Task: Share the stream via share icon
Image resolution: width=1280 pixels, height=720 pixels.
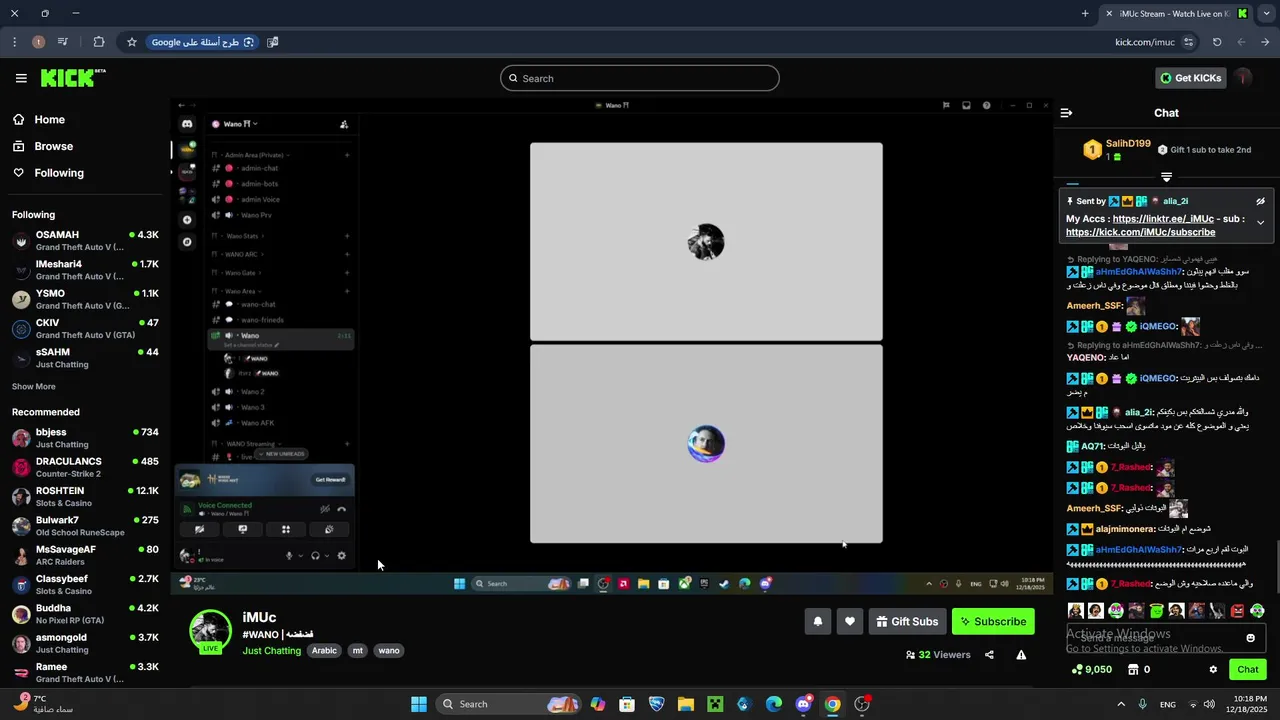Action: point(989,655)
